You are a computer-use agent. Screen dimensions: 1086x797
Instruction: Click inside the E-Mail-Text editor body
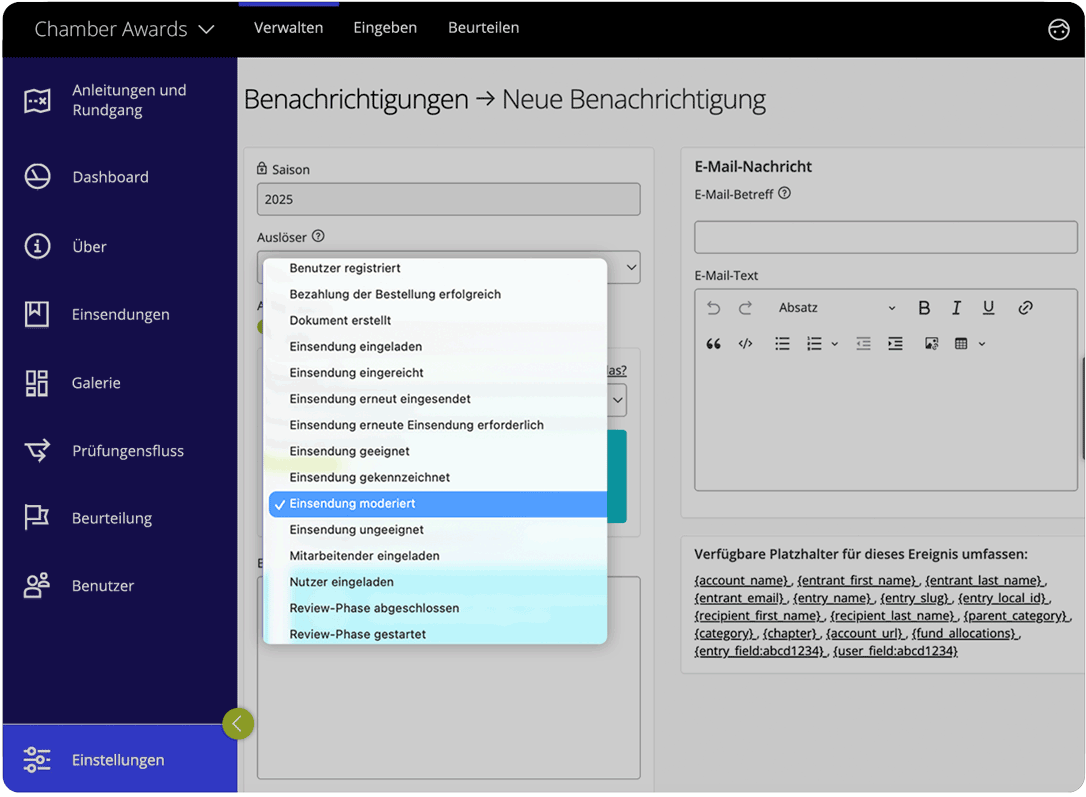(886, 426)
